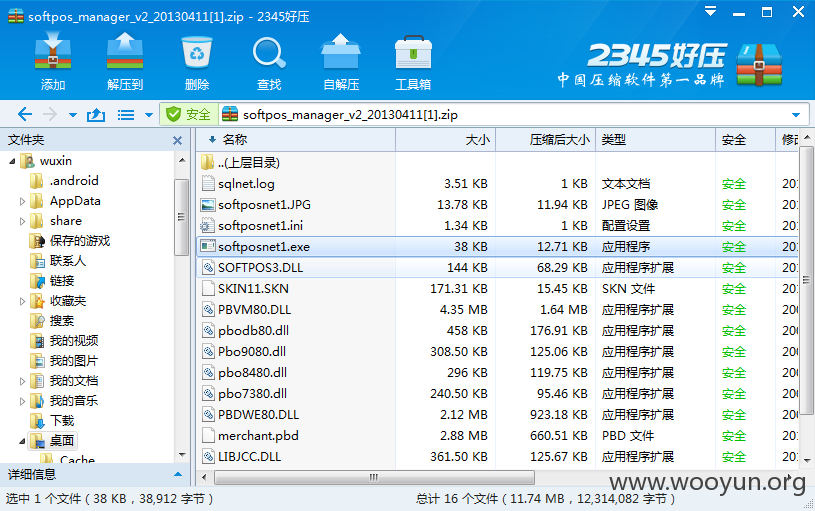Expand the address bar path dropdown
The image size is (815, 511).
pyautogui.click(x=796, y=115)
